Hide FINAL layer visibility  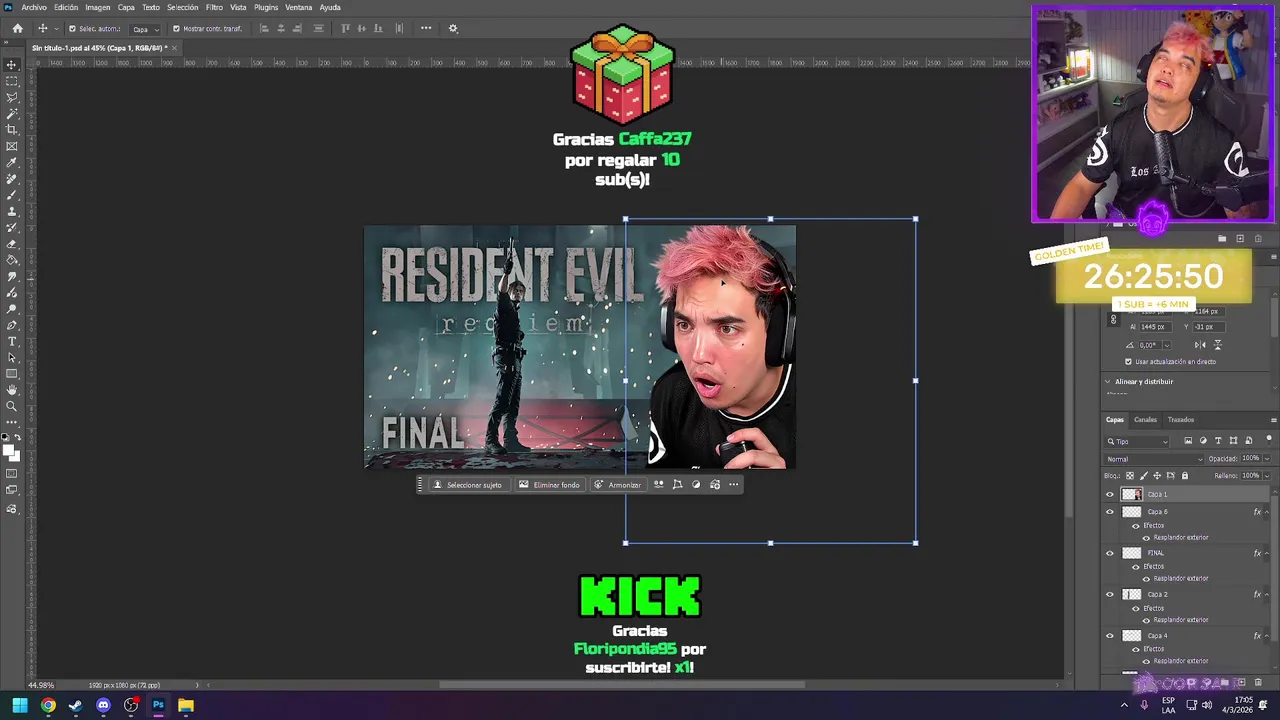(1109, 553)
